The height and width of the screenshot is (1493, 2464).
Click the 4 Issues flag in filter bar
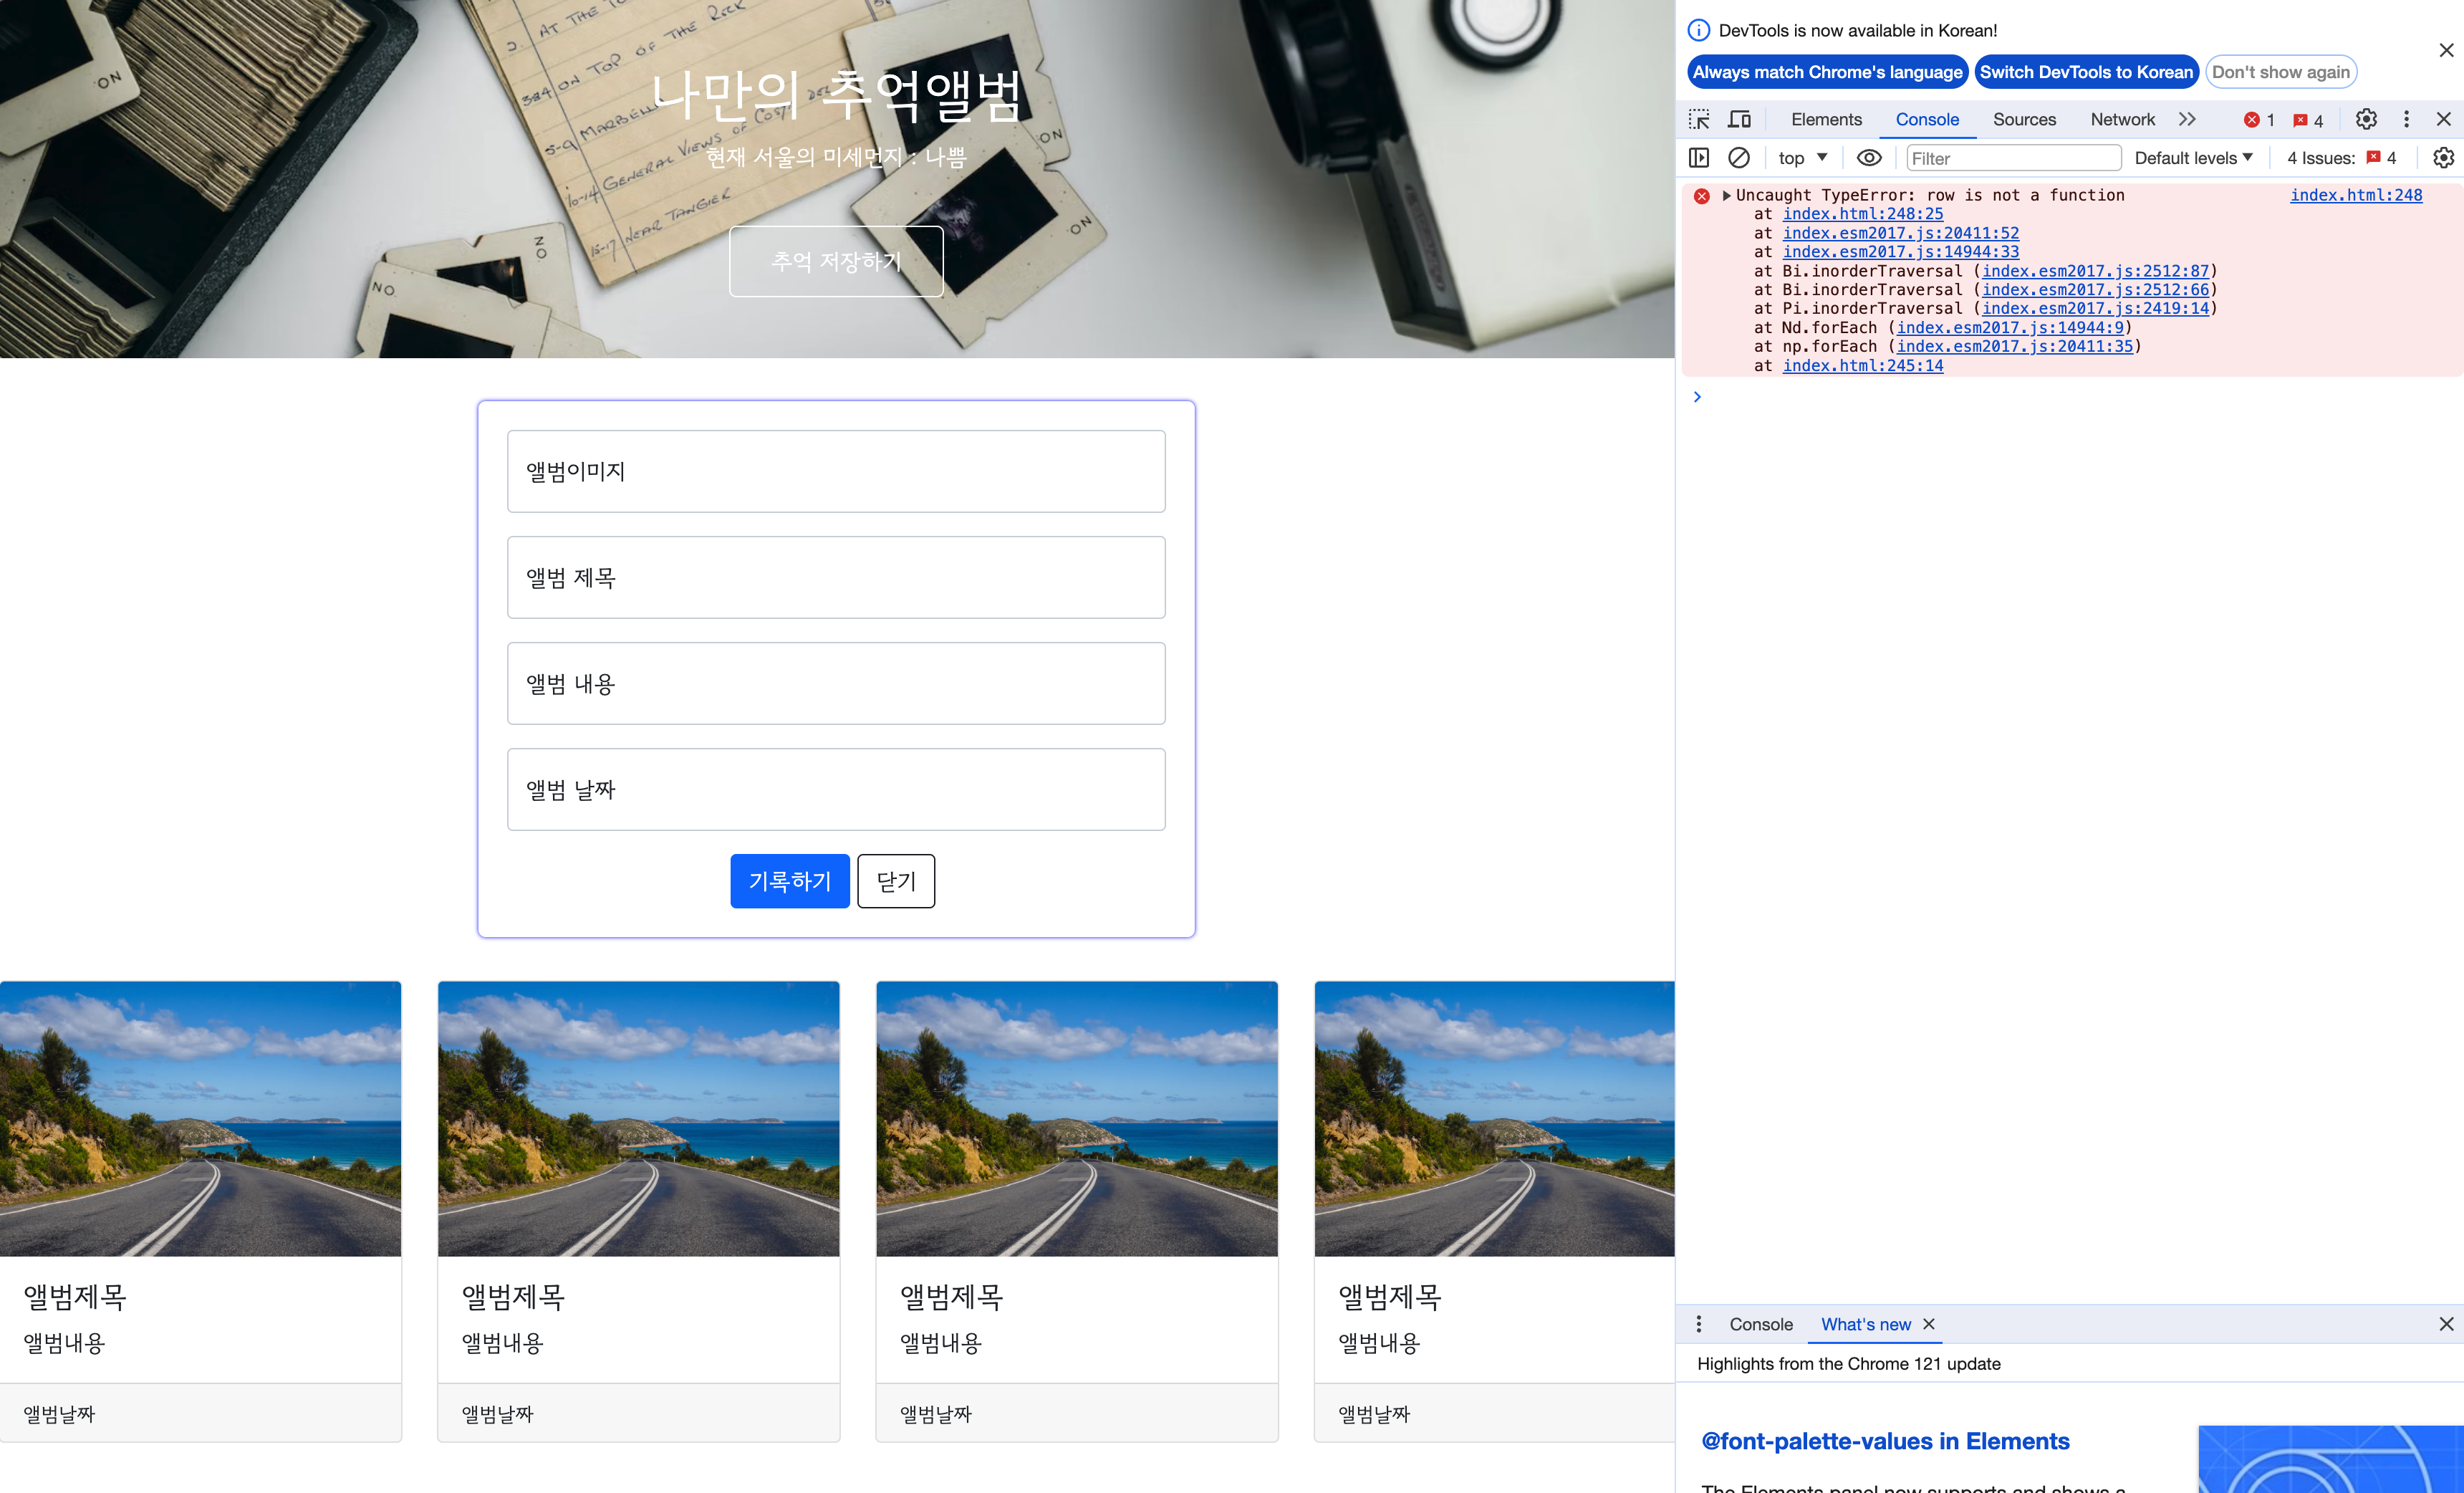(2373, 157)
